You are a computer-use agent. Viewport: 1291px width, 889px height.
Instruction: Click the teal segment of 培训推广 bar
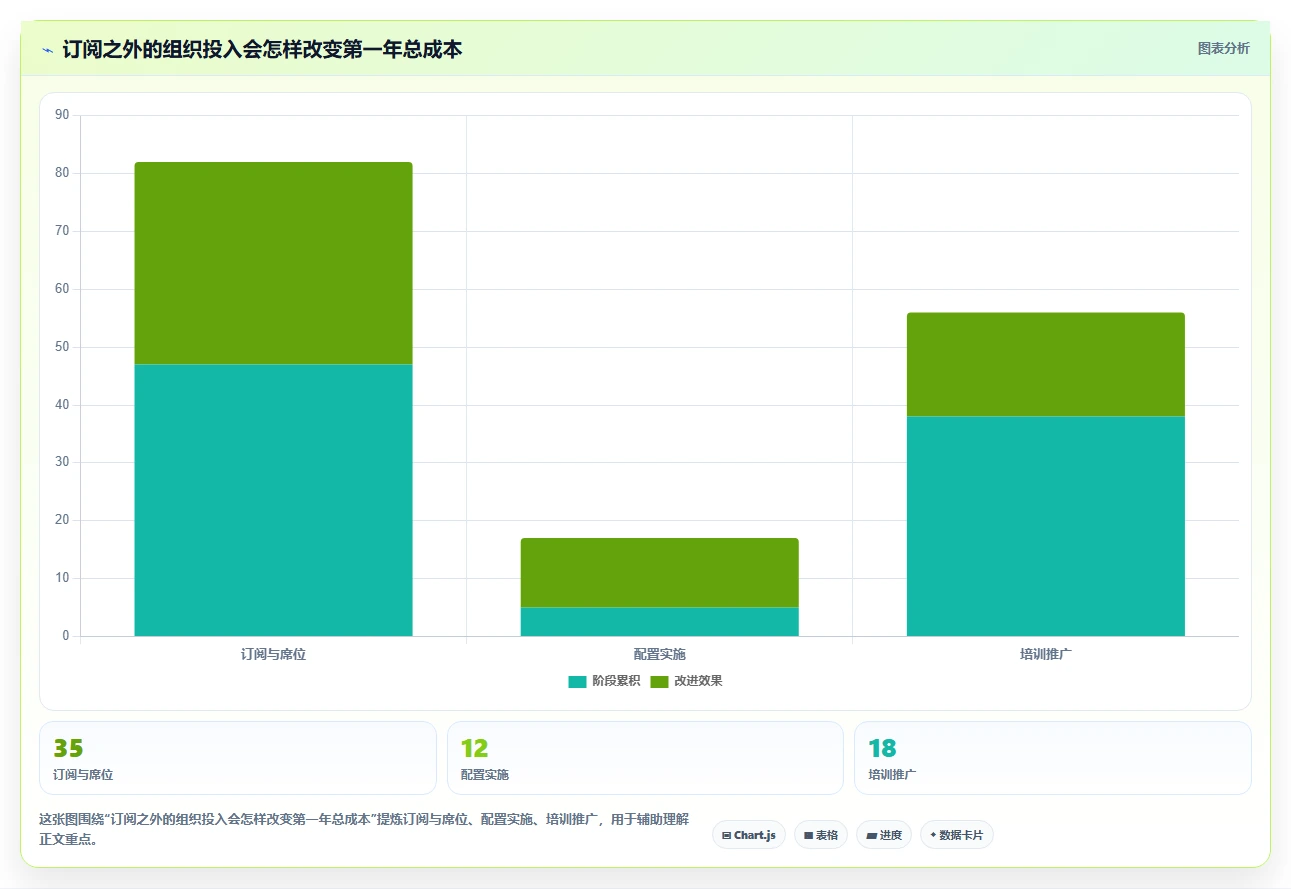[x=1045, y=526]
